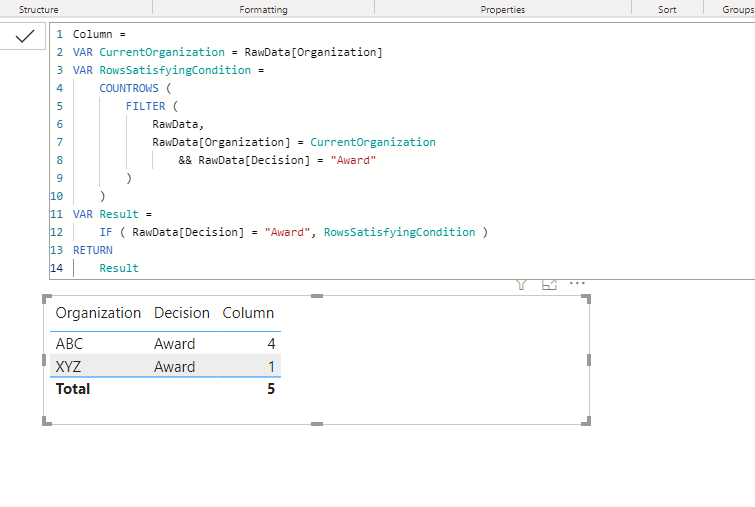This screenshot has width=755, height=507.
Task: Commit the formula with the checkmark icon
Action: 25,36
